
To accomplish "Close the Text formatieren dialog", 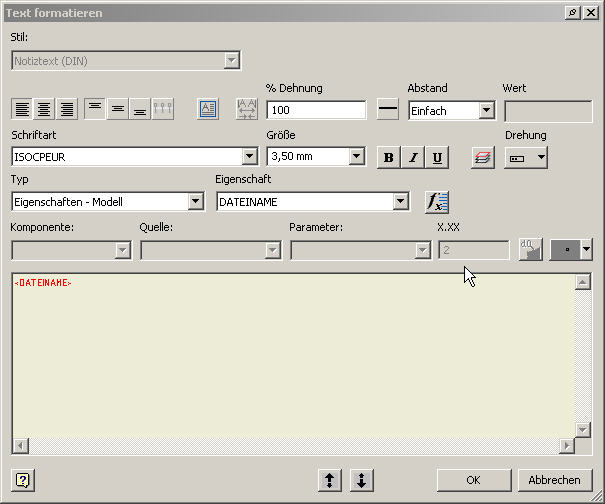I will (x=591, y=13).
